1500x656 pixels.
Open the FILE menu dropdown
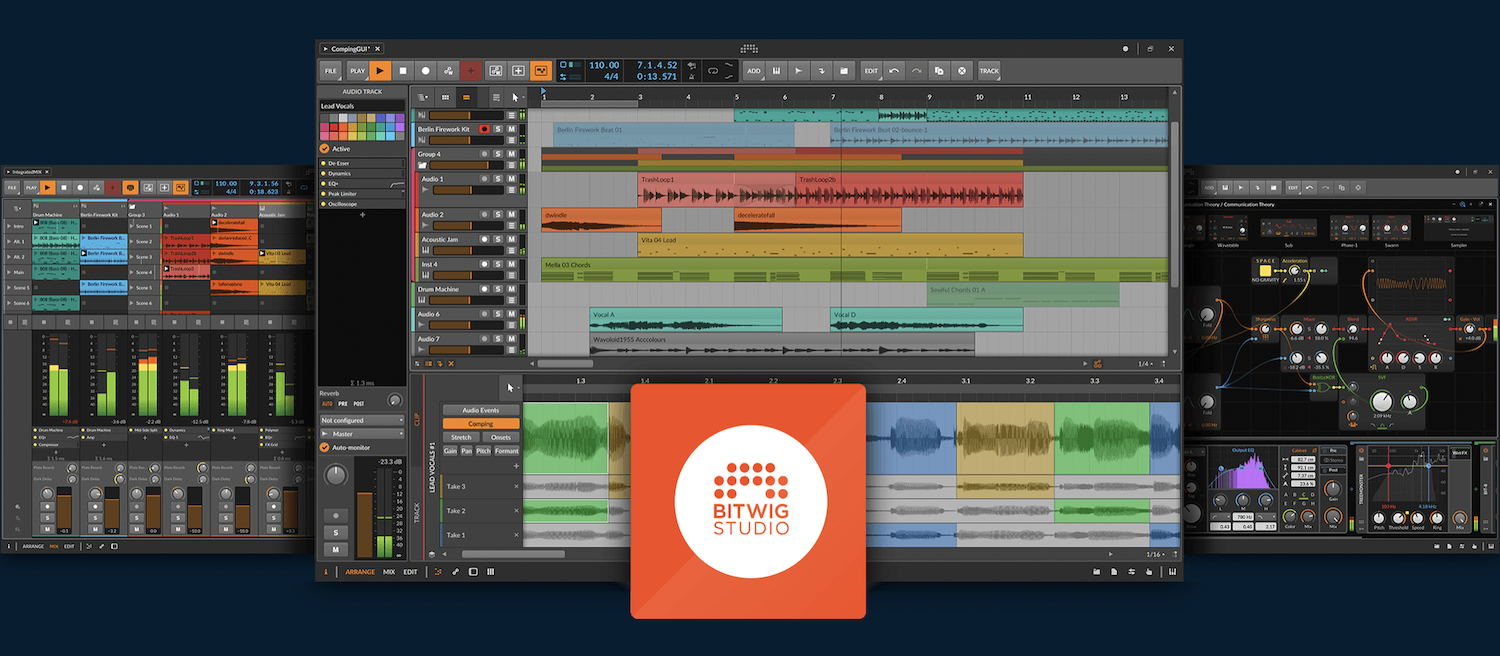pyautogui.click(x=330, y=71)
